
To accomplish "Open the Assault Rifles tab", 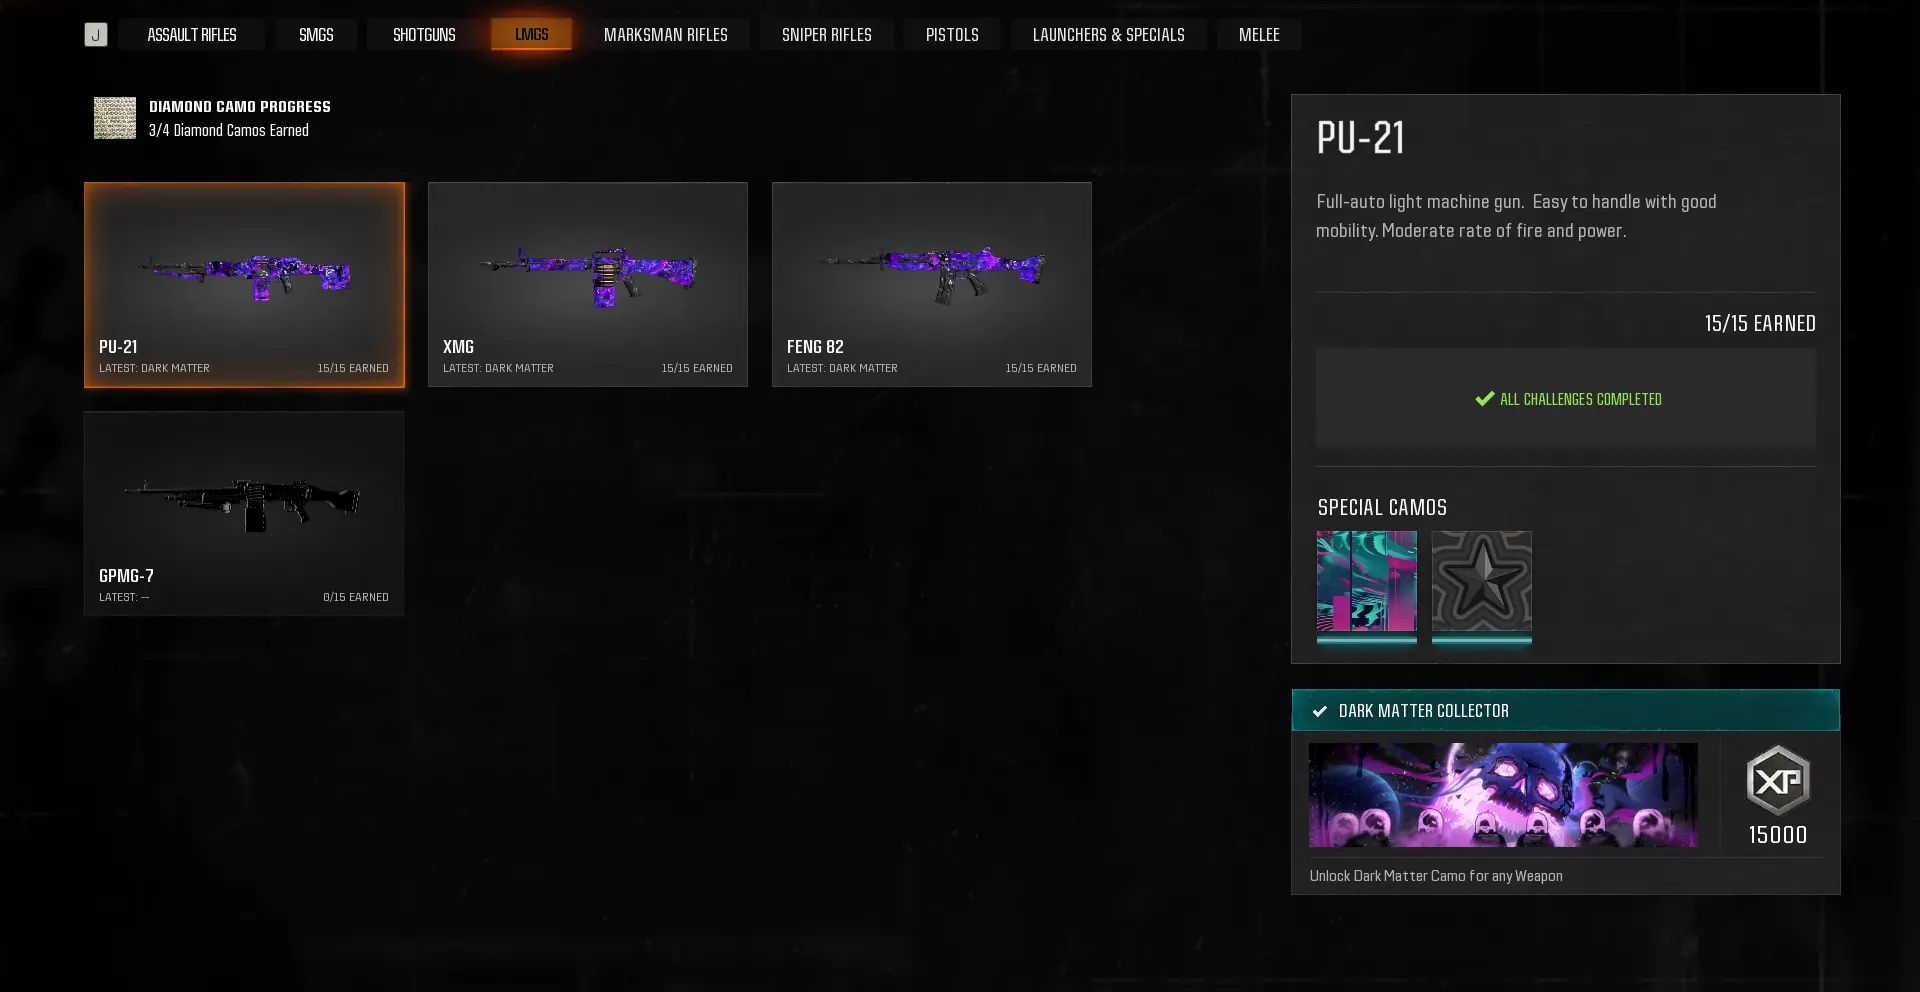I will pos(191,35).
